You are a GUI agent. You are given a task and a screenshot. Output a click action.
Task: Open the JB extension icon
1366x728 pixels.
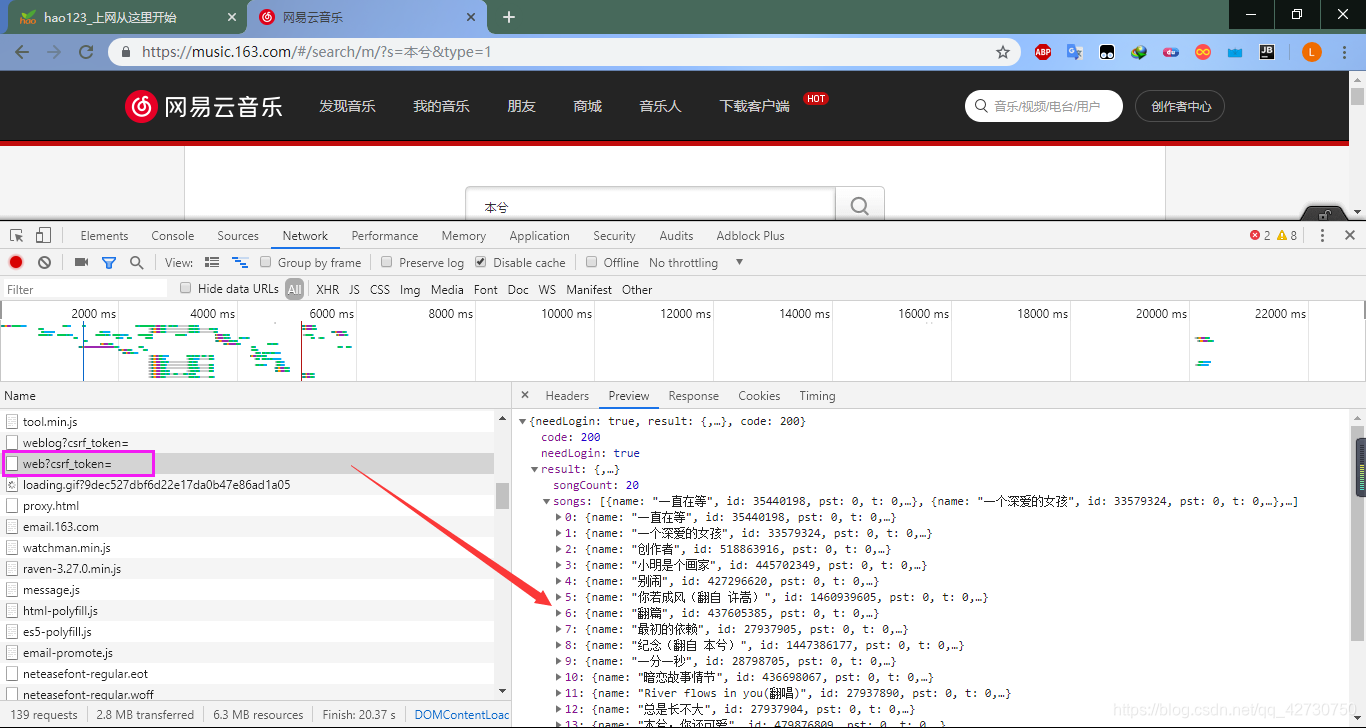click(1267, 52)
